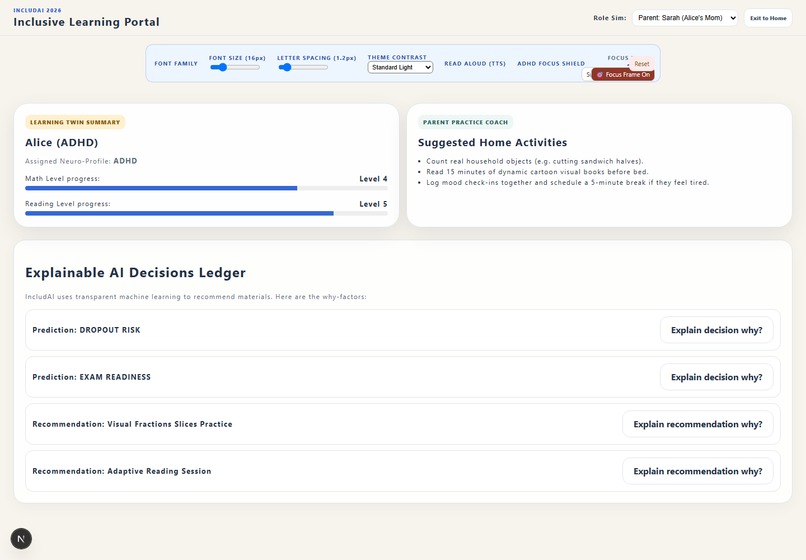The height and width of the screenshot is (560, 806).
Task: Explain the Exam Readiness prediction decision
Action: 716,377
